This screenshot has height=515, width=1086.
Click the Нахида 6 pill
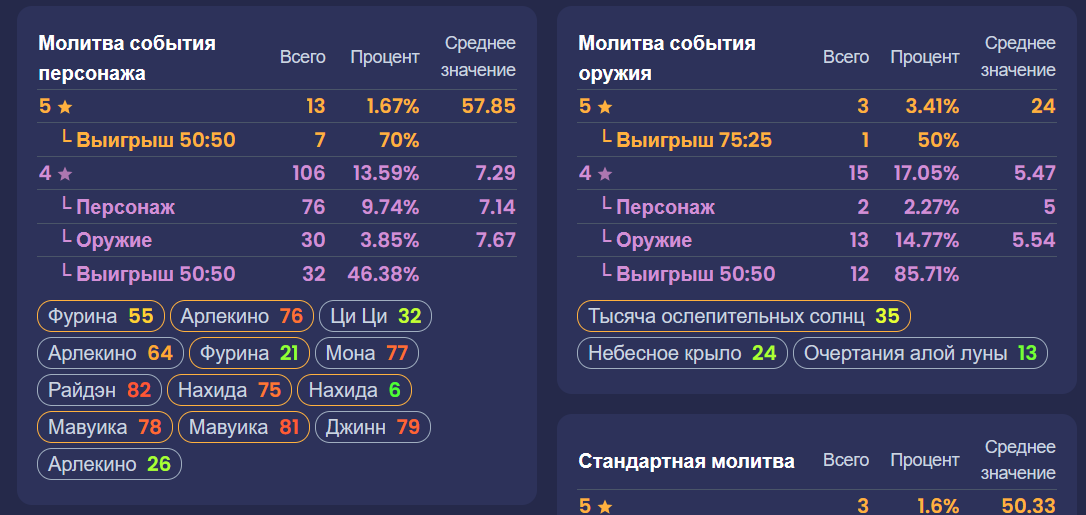click(355, 390)
